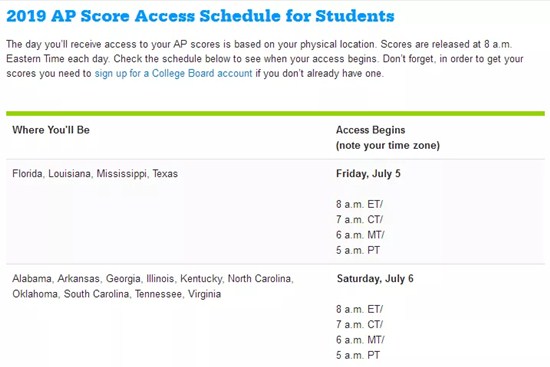The image size is (550, 367).
Task: Click the 7 a.m. CT entry under Friday
Action: 360,219
